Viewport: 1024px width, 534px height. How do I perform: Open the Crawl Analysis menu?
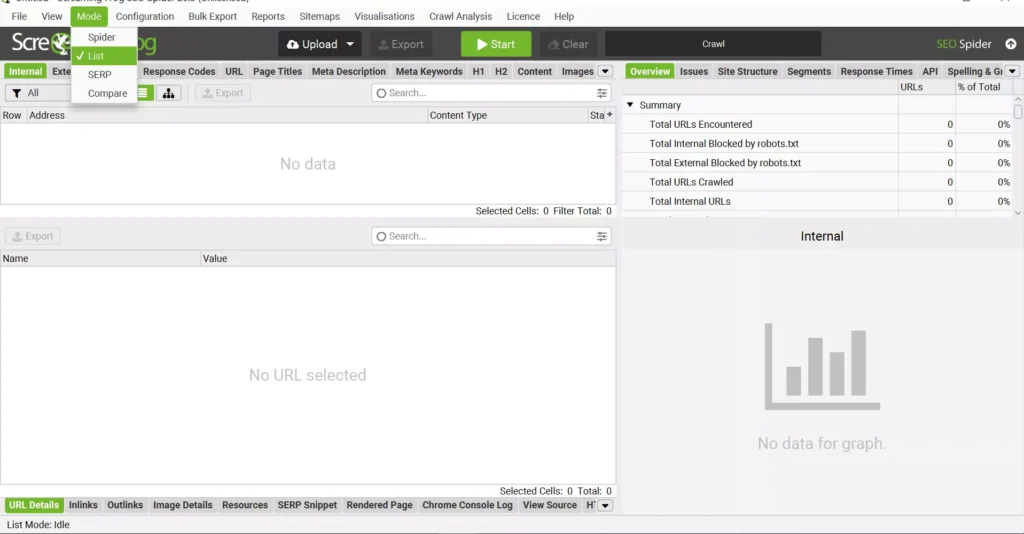[x=460, y=16]
